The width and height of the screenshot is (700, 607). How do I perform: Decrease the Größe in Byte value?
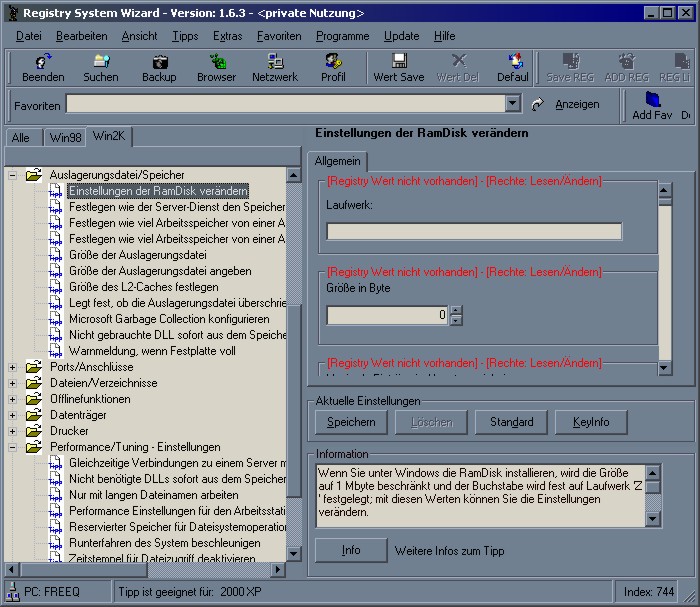456,320
